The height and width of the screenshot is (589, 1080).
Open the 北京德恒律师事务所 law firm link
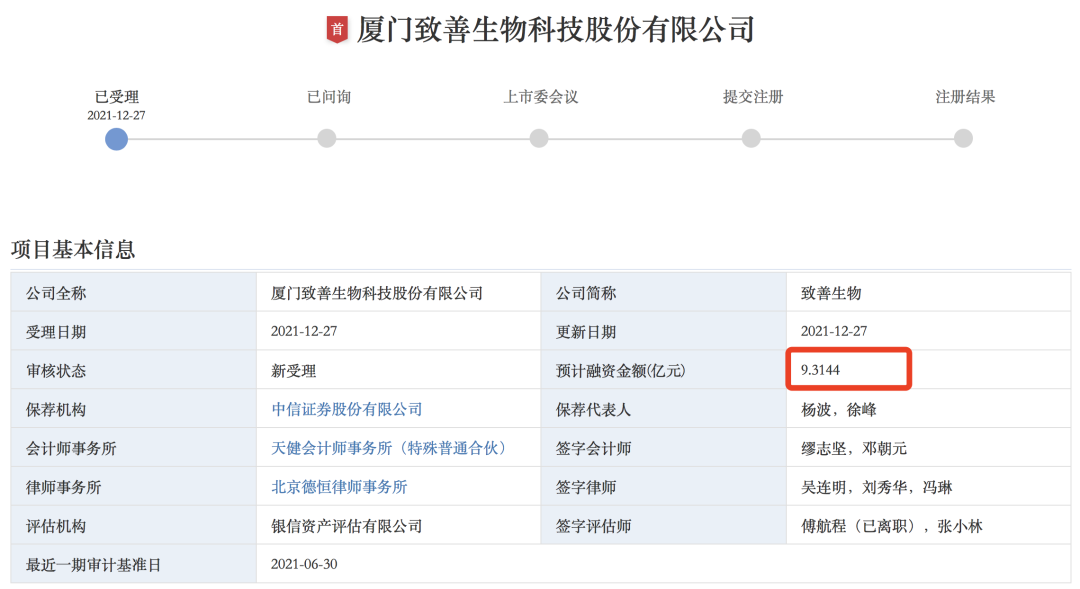coord(339,487)
